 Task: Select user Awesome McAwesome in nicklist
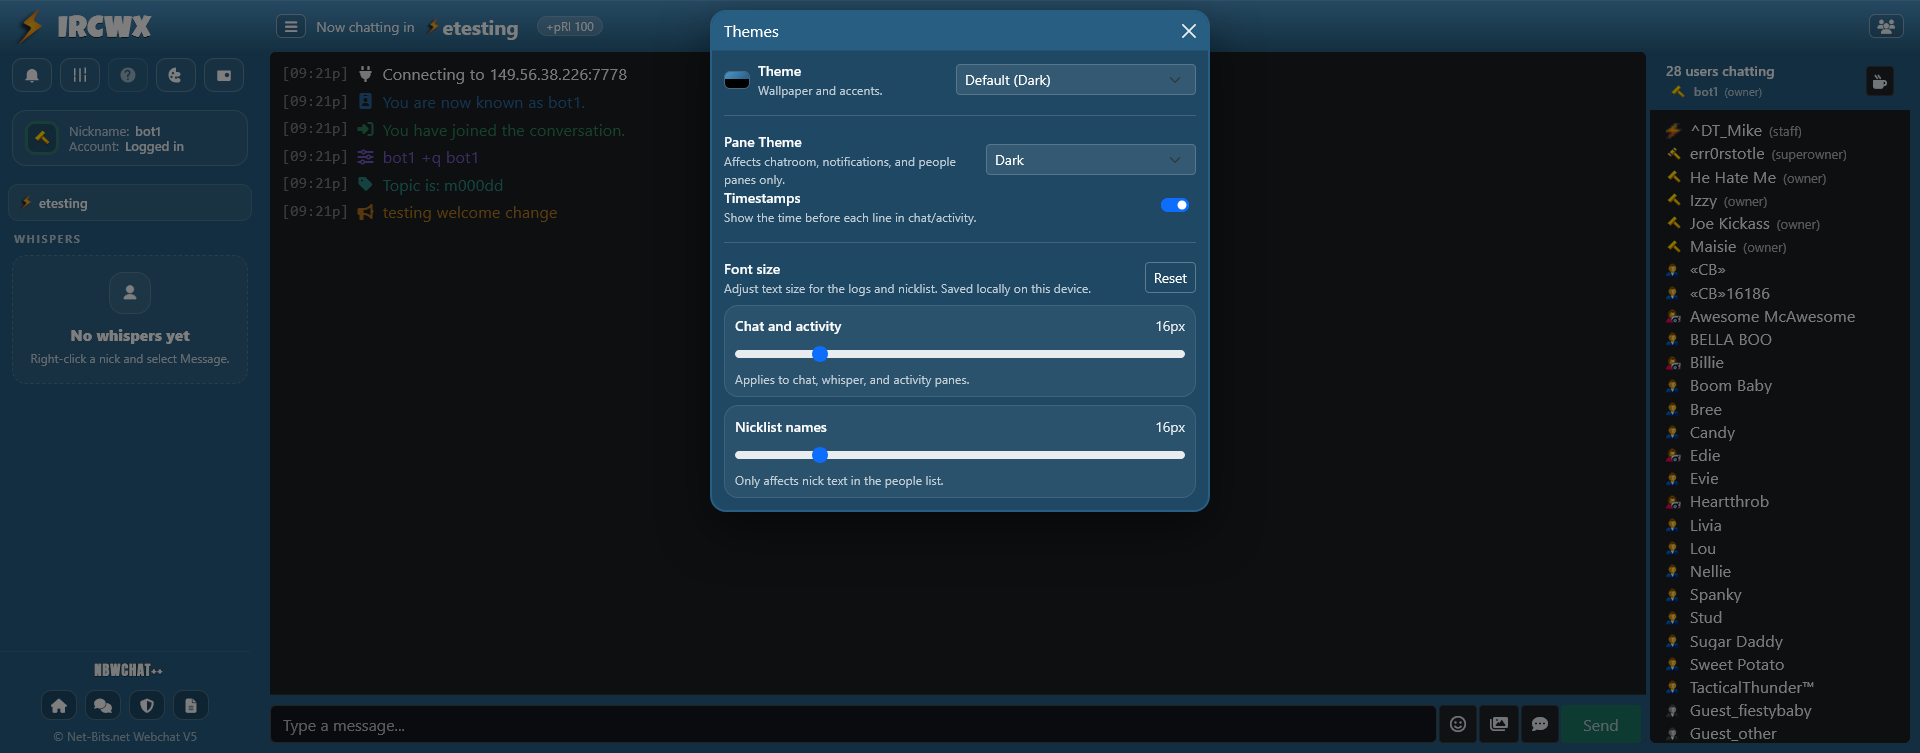pos(1771,317)
